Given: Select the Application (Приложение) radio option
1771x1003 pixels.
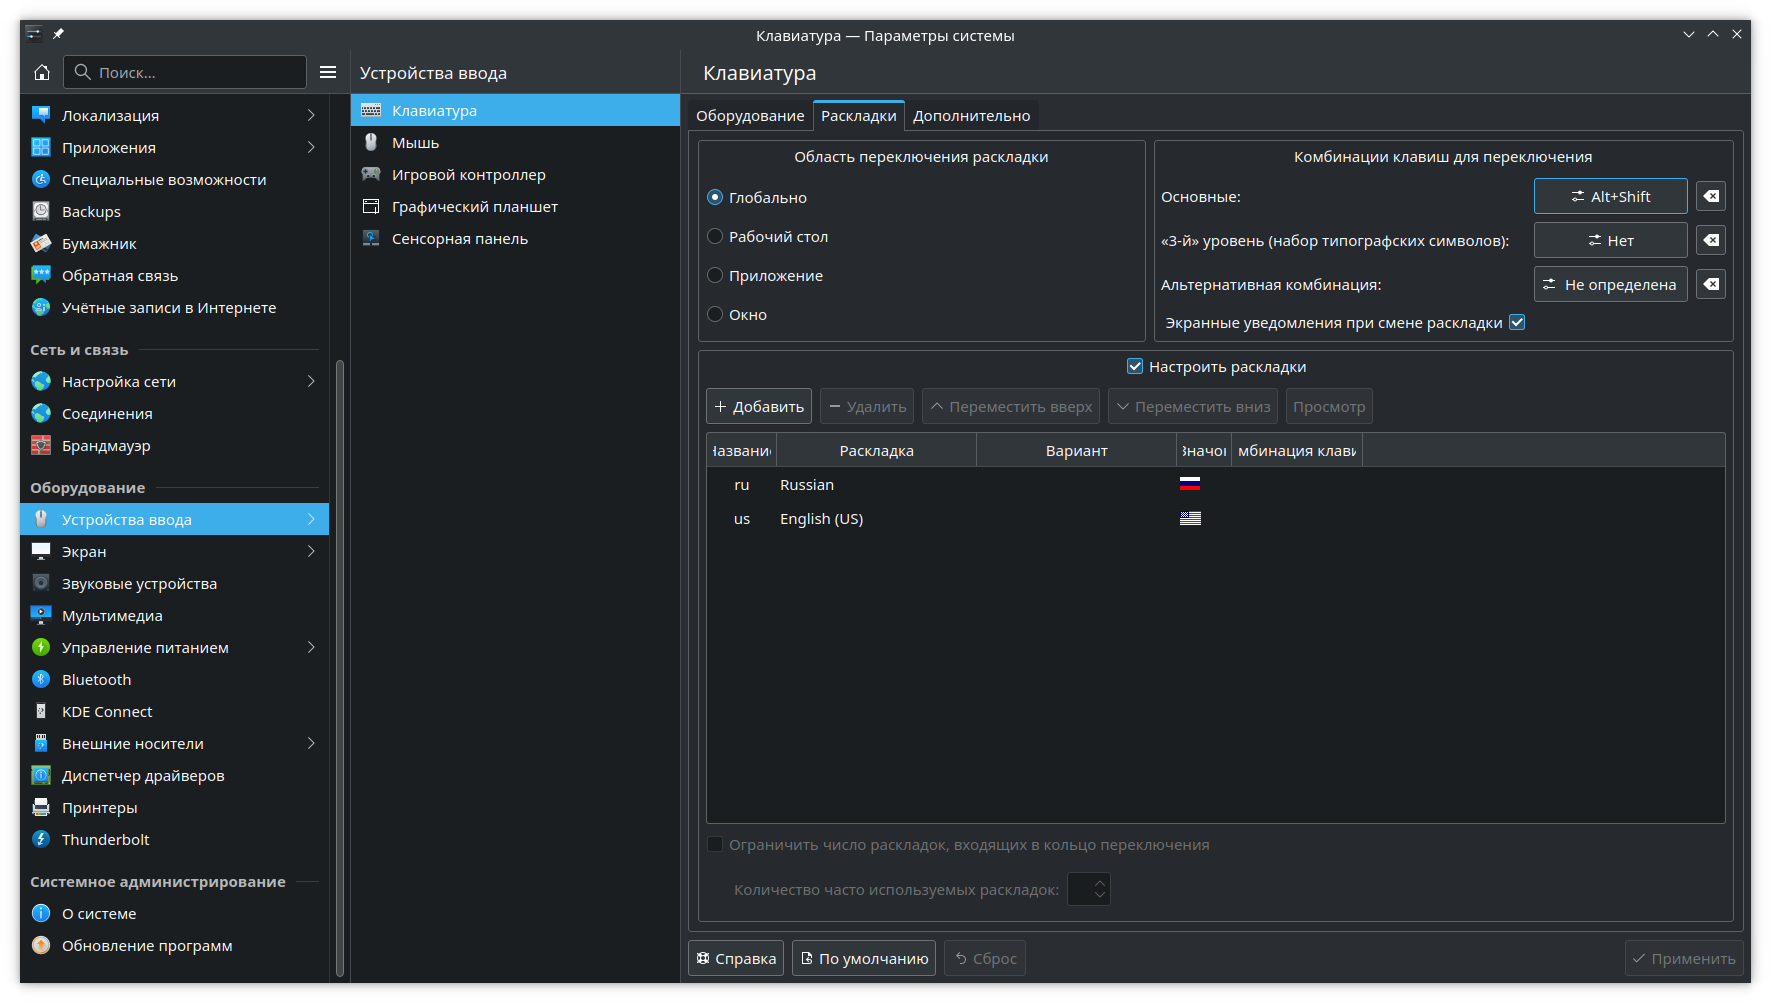Looking at the screenshot, I should 715,275.
